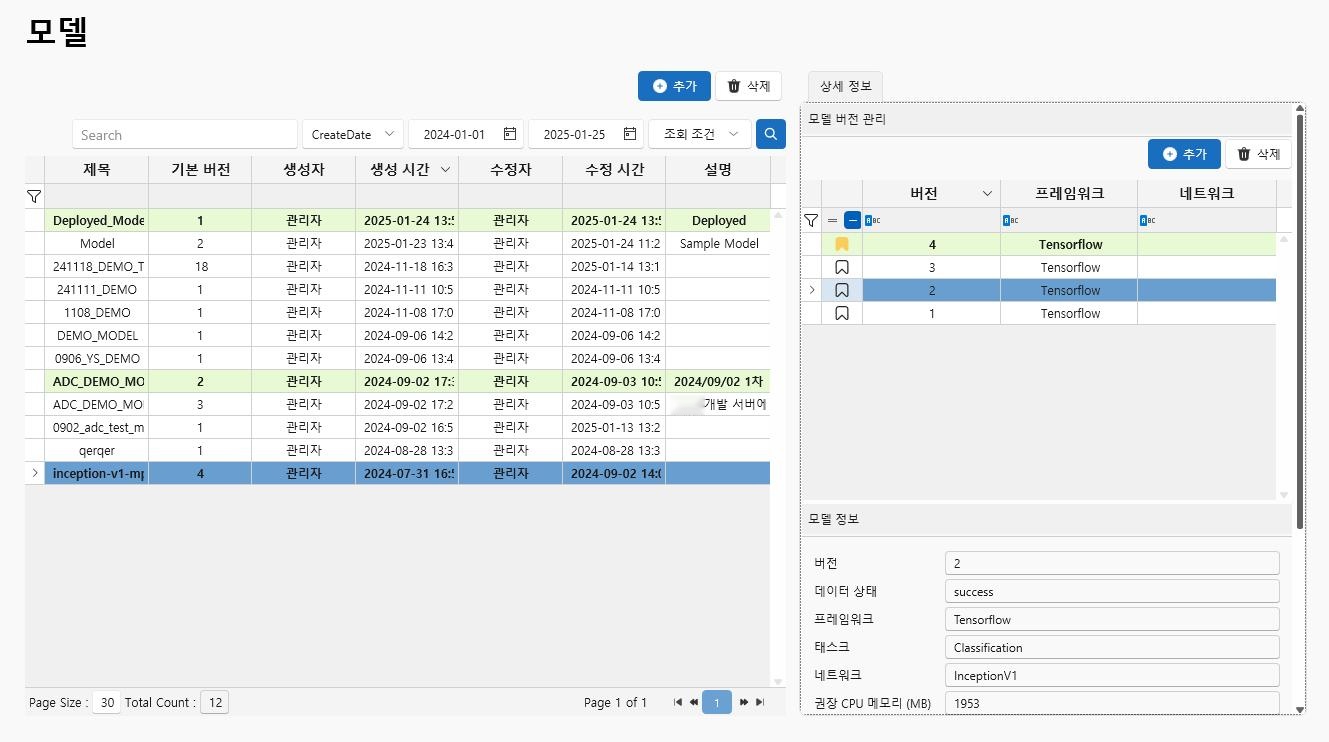This screenshot has width=1329, height=742.
Task: Click the 추가 button above the model list
Action: 674,86
